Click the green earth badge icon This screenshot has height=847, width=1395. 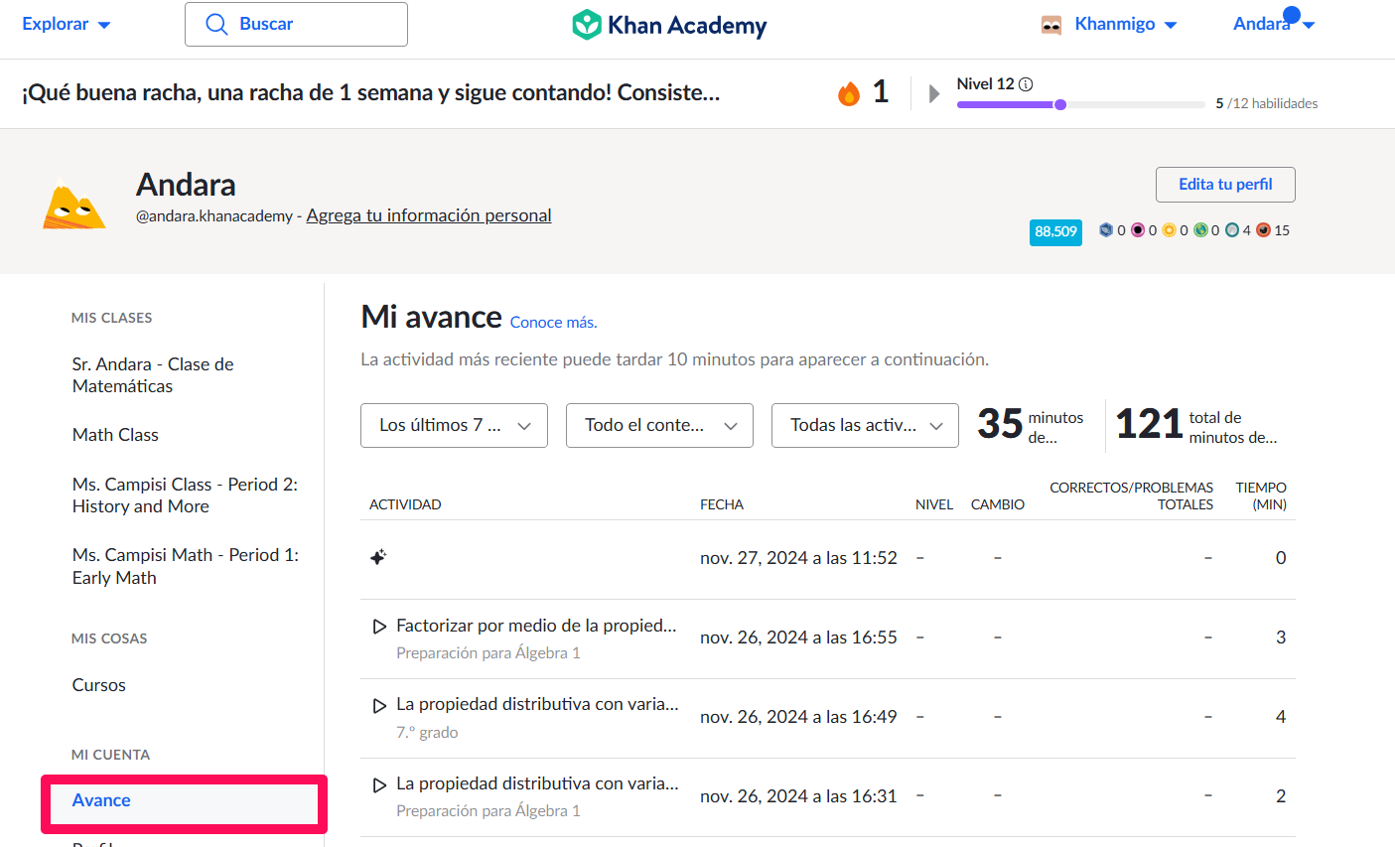click(x=1200, y=230)
